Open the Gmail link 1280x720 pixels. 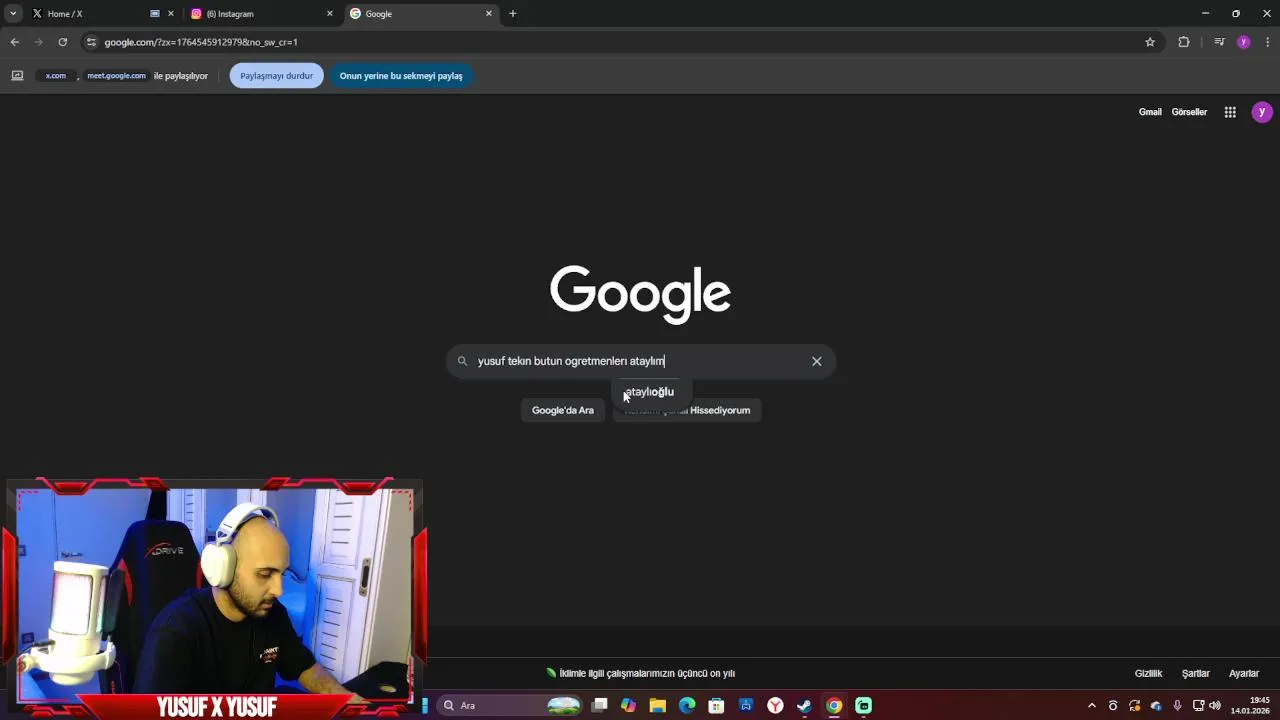1150,112
